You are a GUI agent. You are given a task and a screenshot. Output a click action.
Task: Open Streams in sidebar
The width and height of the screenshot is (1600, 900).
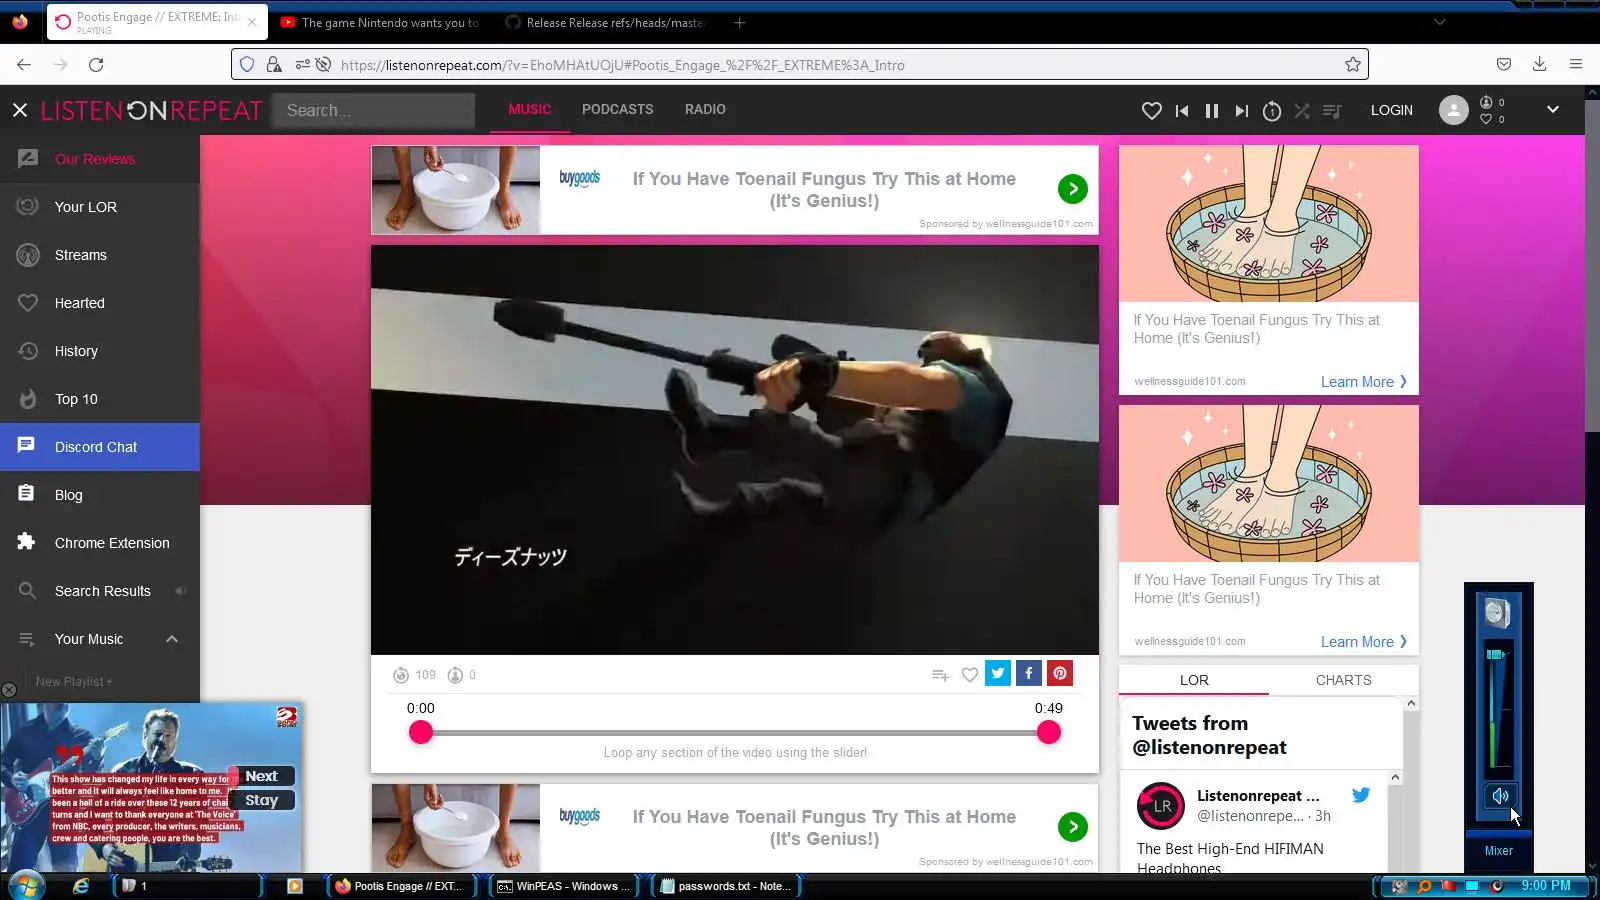click(x=100, y=255)
